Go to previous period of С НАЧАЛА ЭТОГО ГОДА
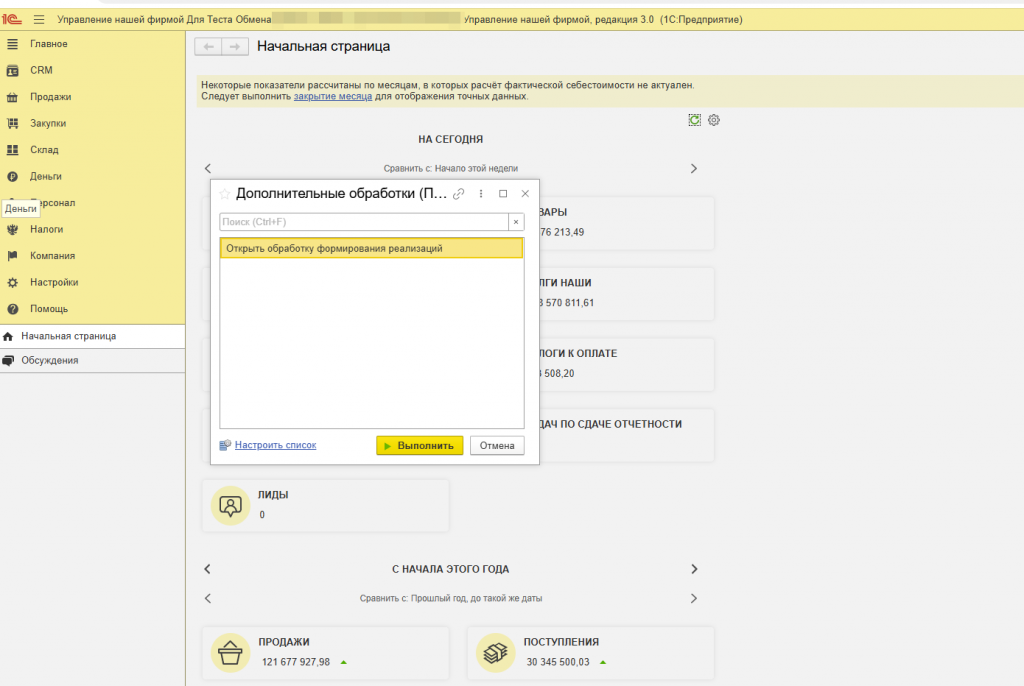The width and height of the screenshot is (1024, 686). tap(208, 569)
